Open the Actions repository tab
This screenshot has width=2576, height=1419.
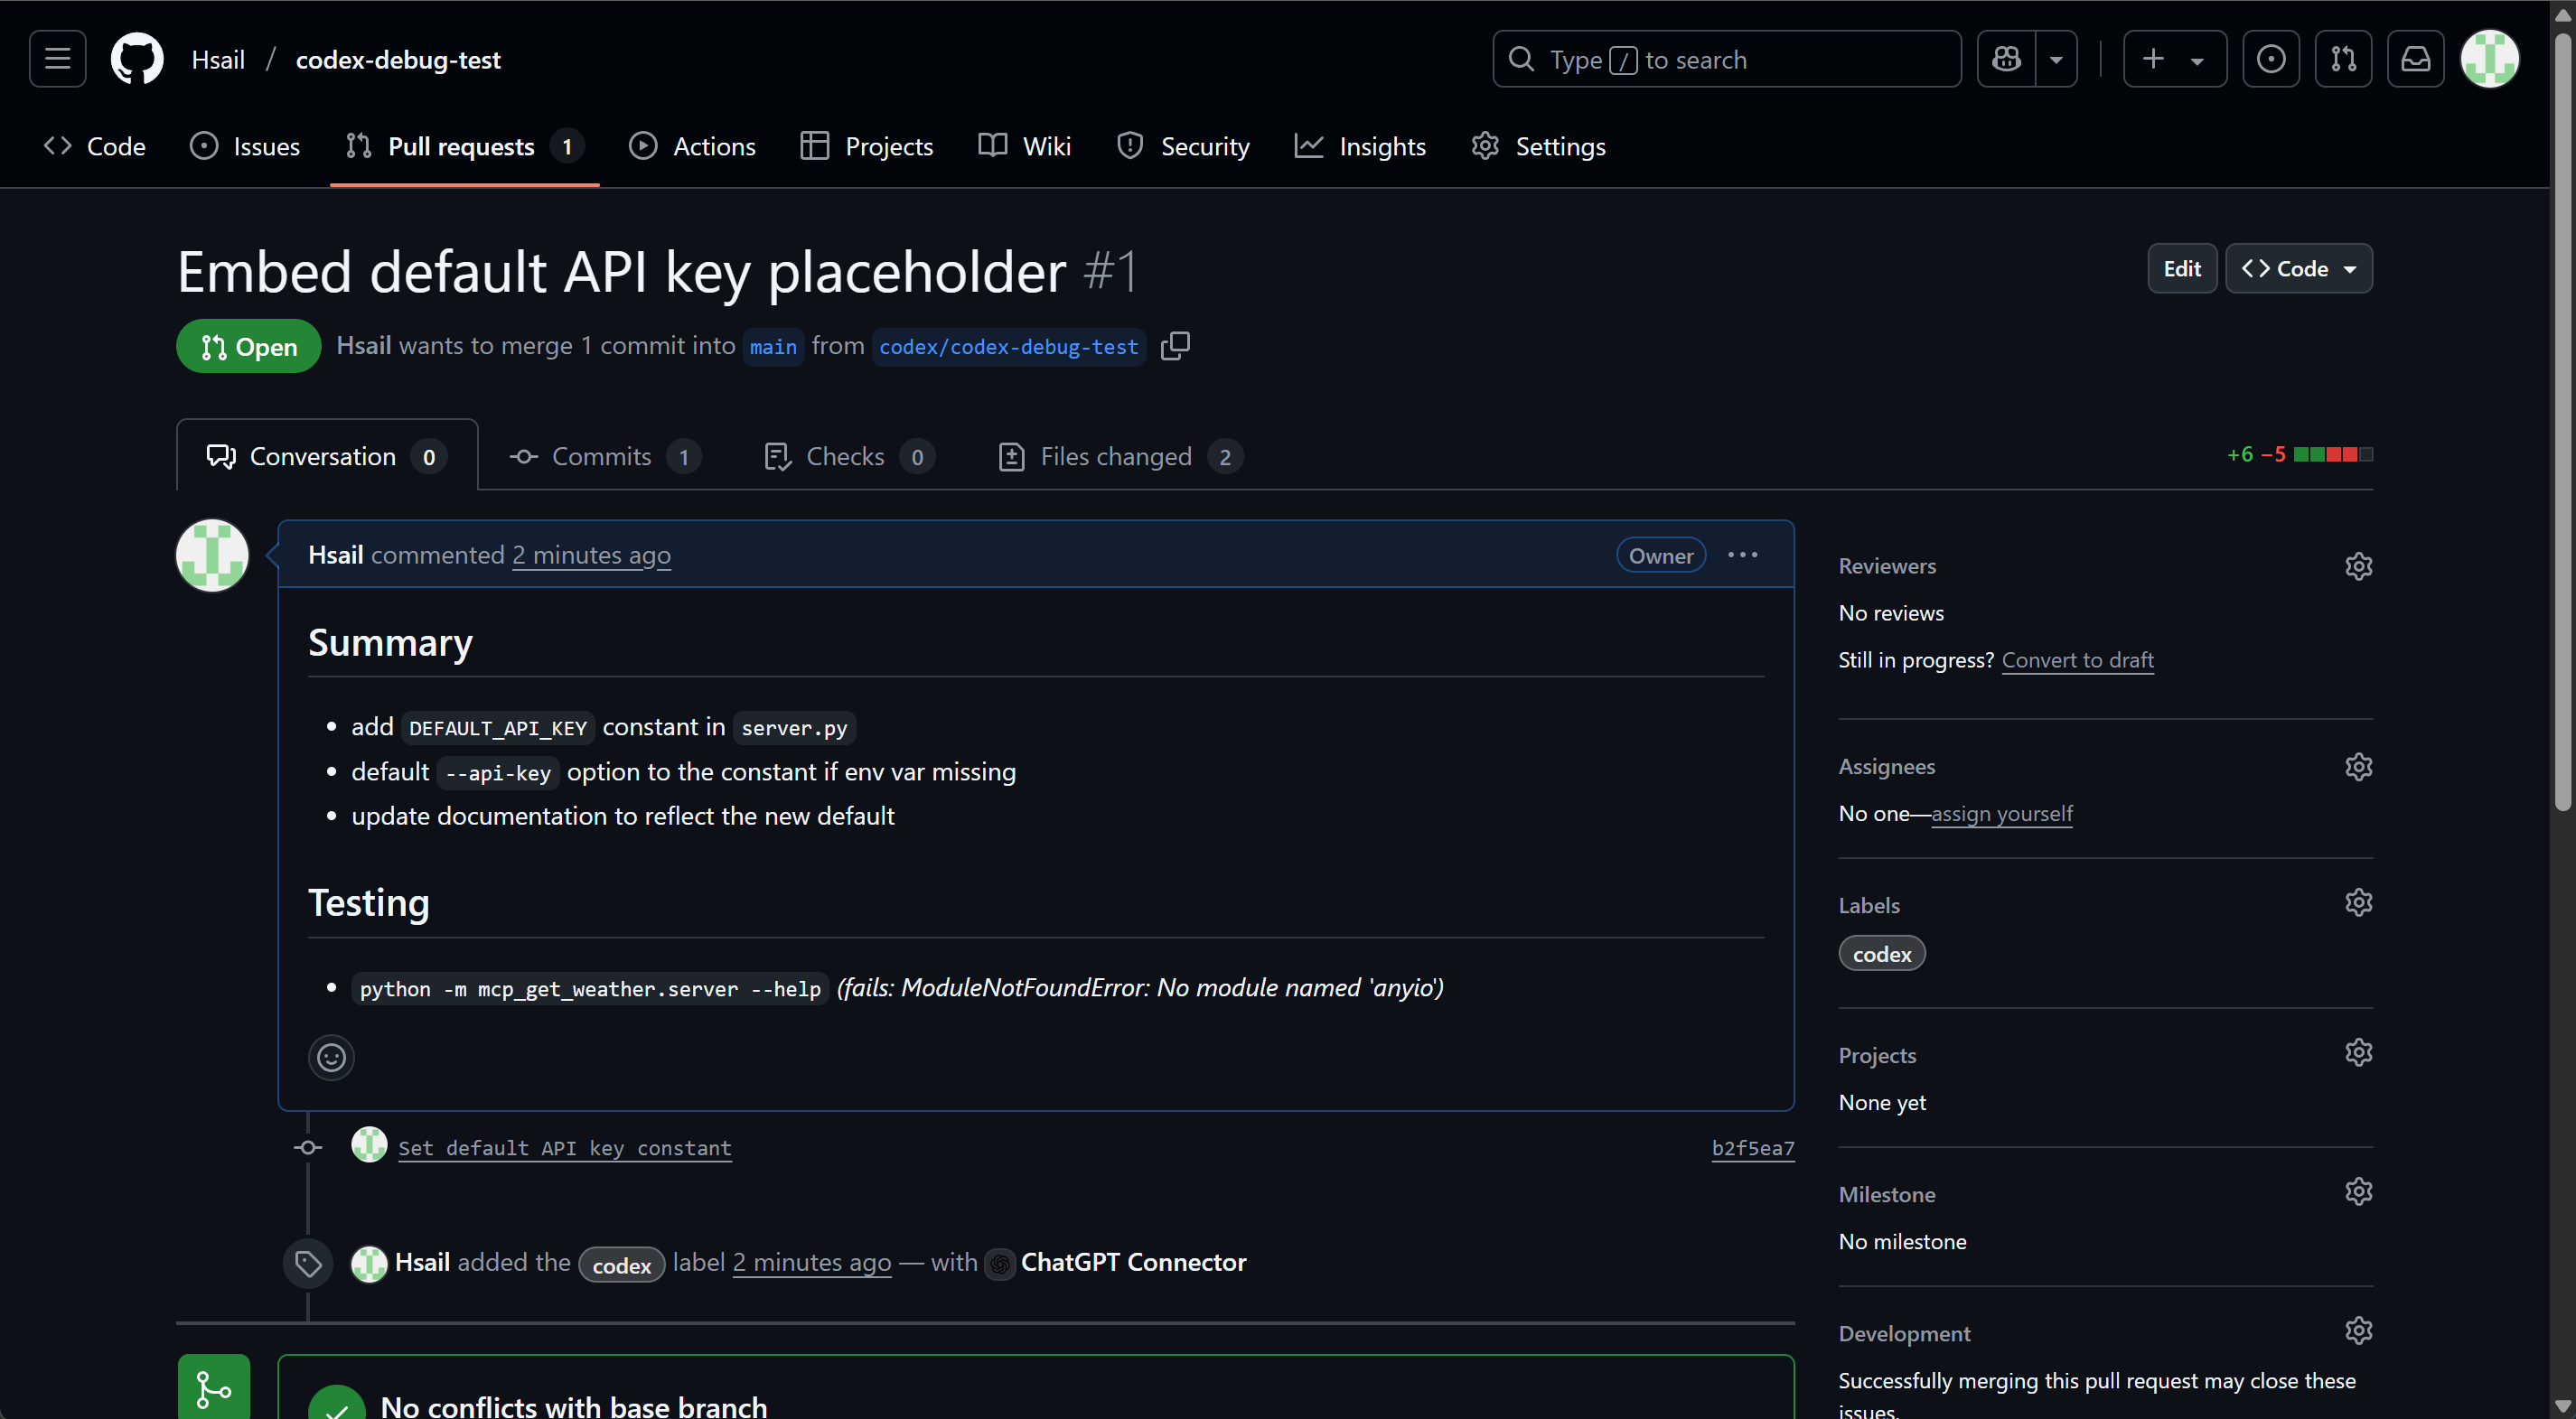click(x=692, y=146)
